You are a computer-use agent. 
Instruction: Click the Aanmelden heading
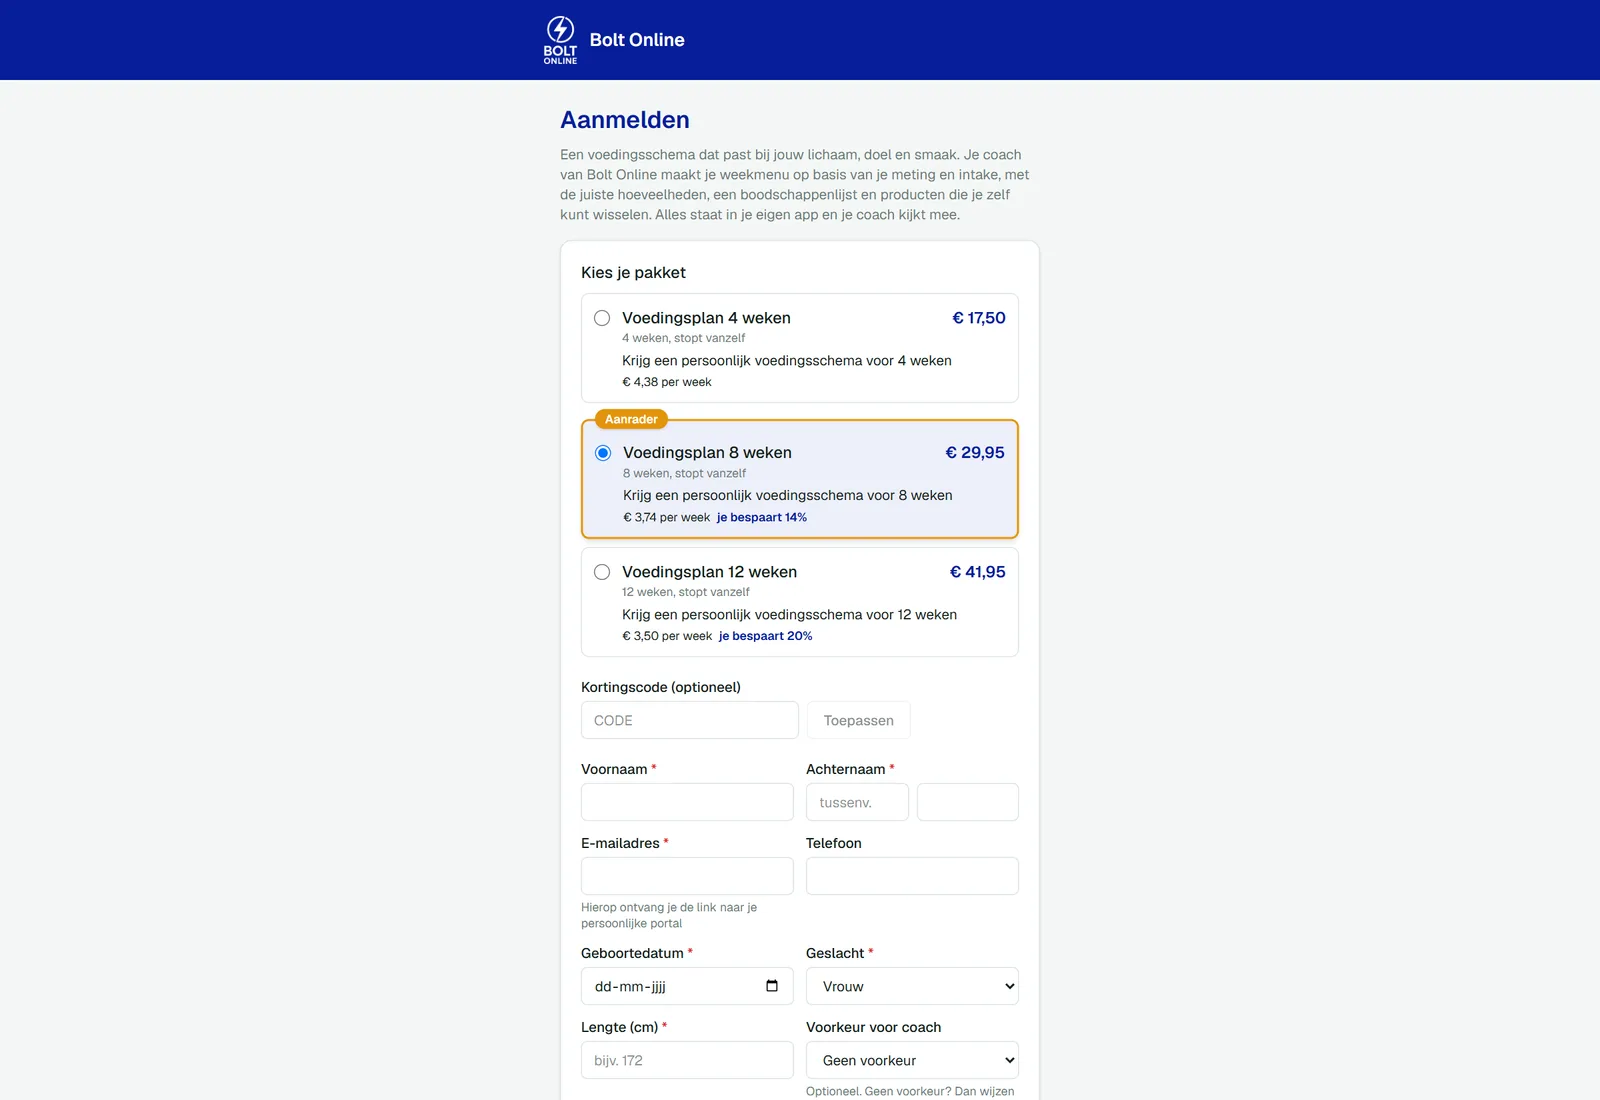pyautogui.click(x=625, y=120)
